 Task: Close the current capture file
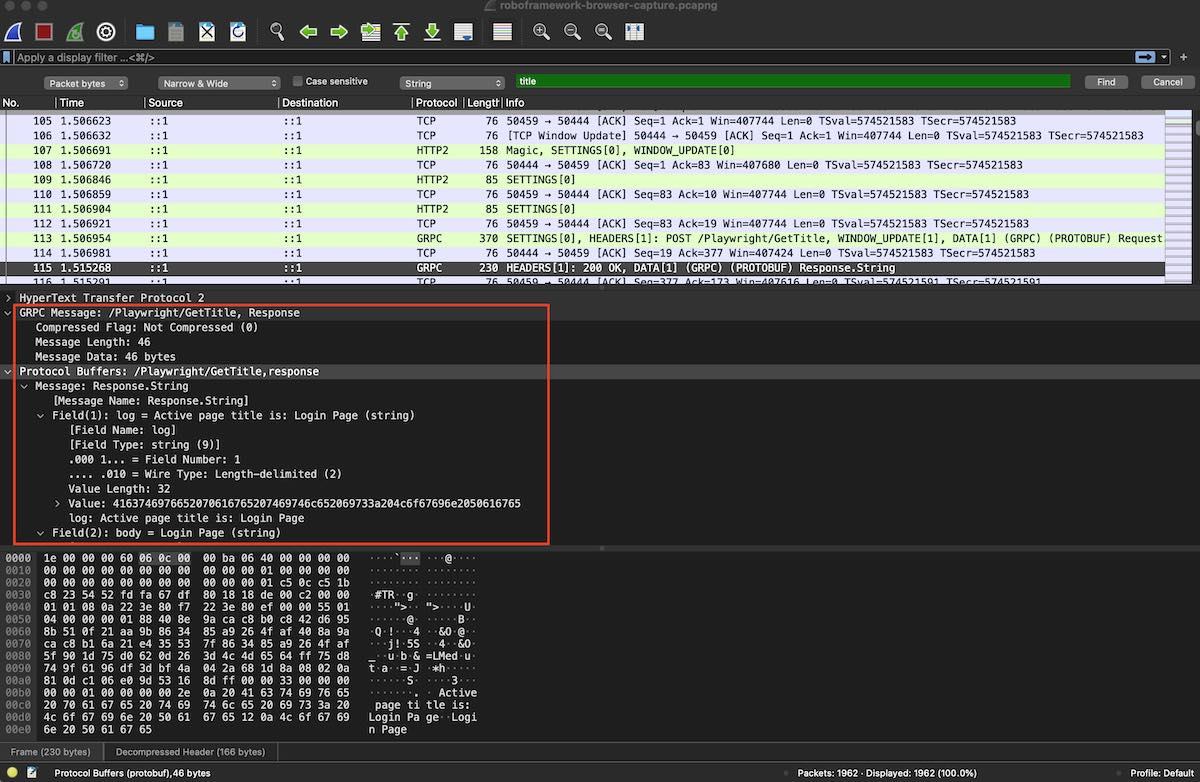click(206, 31)
